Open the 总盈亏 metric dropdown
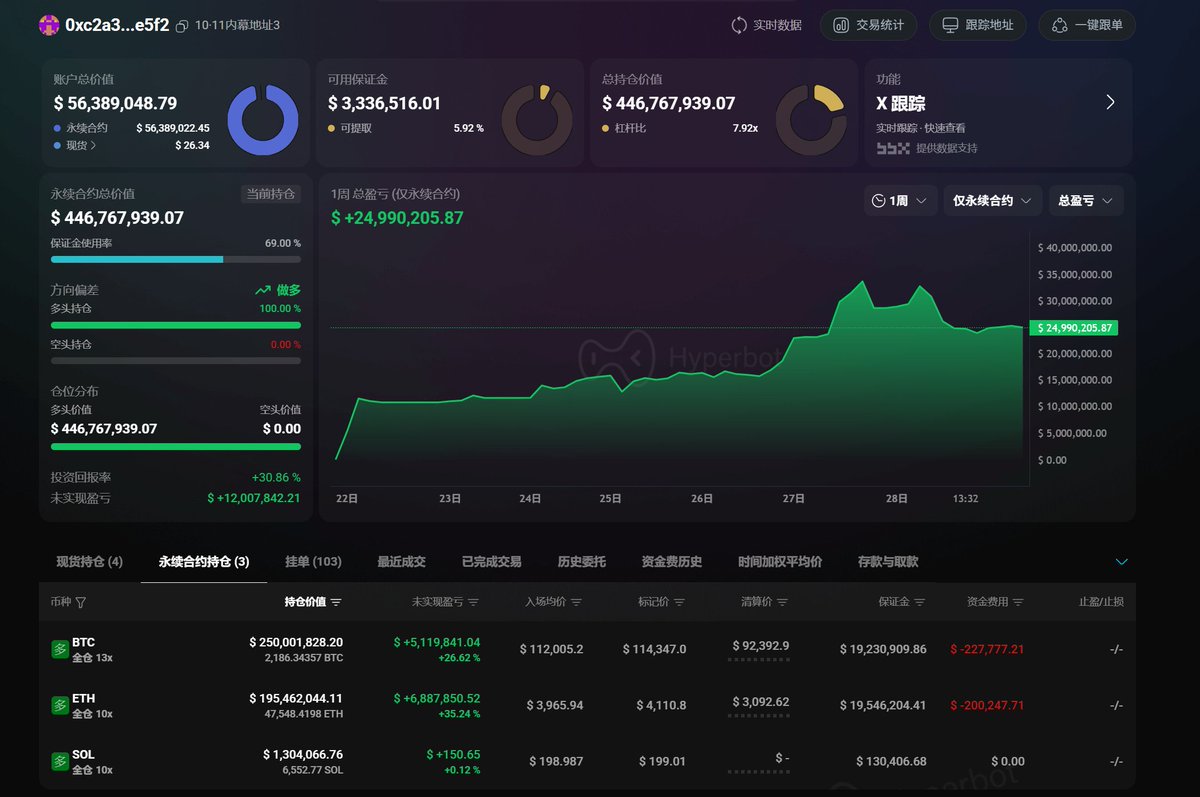 pos(1086,201)
